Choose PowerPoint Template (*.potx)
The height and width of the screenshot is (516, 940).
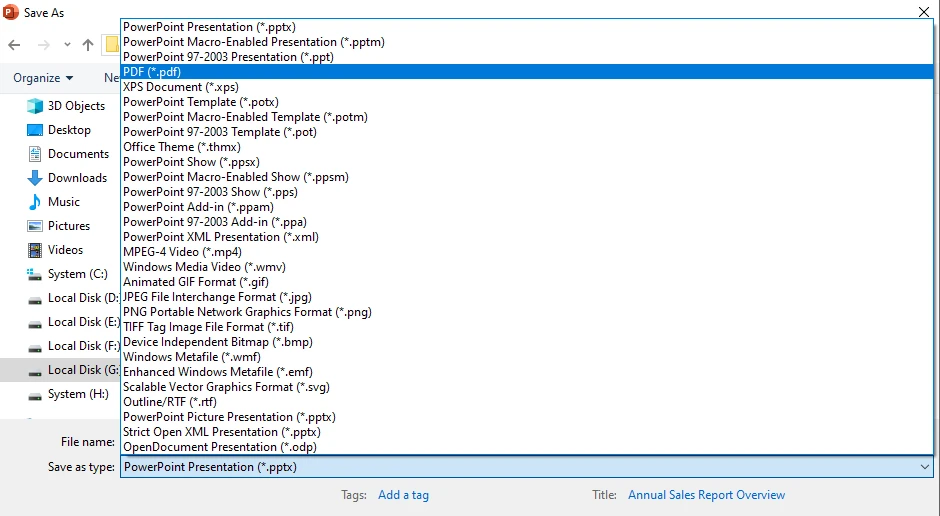(x=527, y=102)
